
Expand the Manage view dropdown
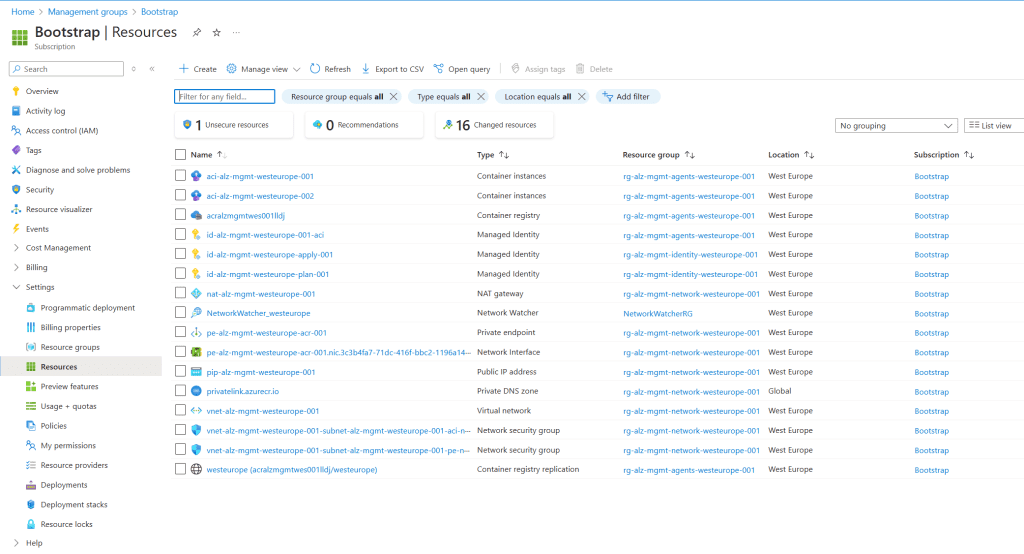257,69
